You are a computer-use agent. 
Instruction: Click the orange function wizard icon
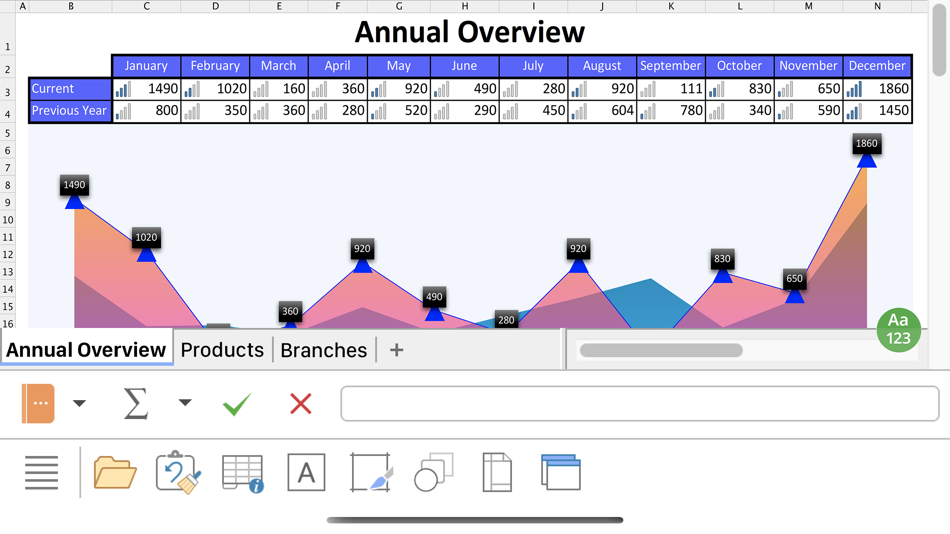(x=38, y=403)
